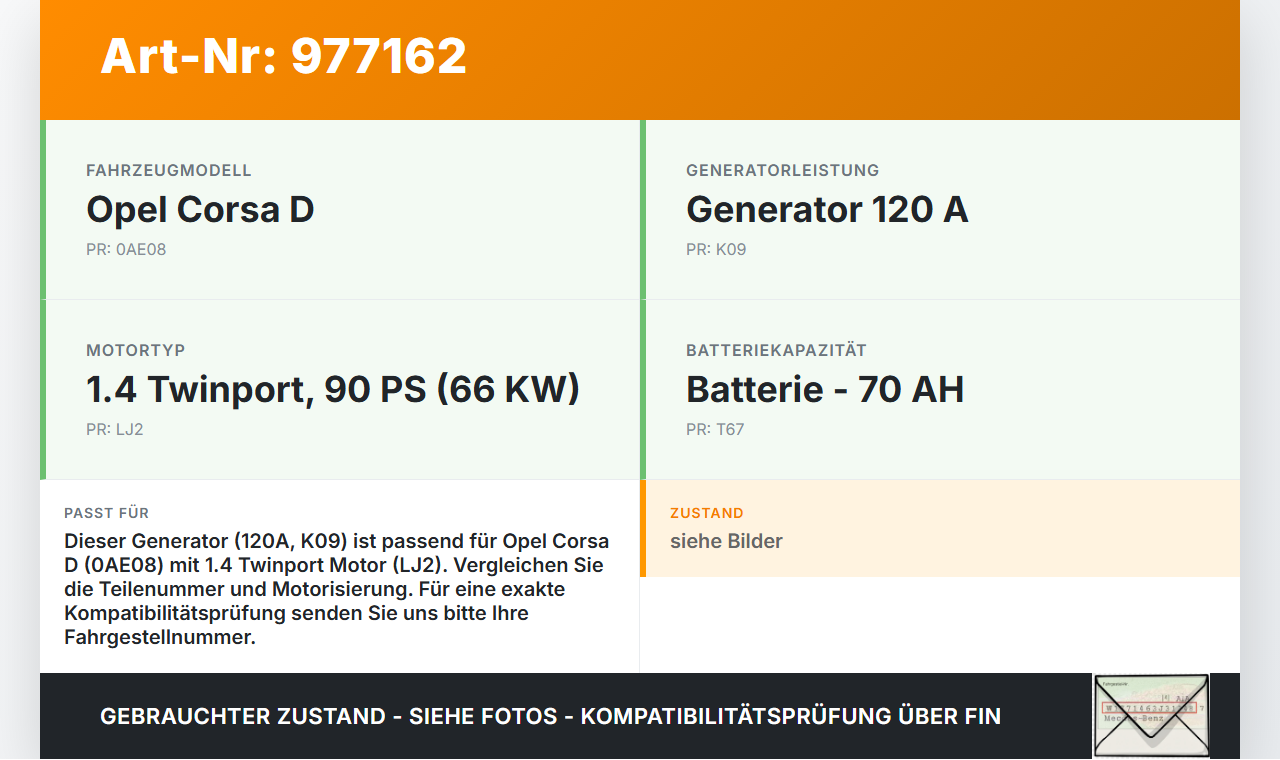Click the PR code "PR: T67"
Image resolution: width=1280 pixels, height=760 pixels.
(x=715, y=430)
